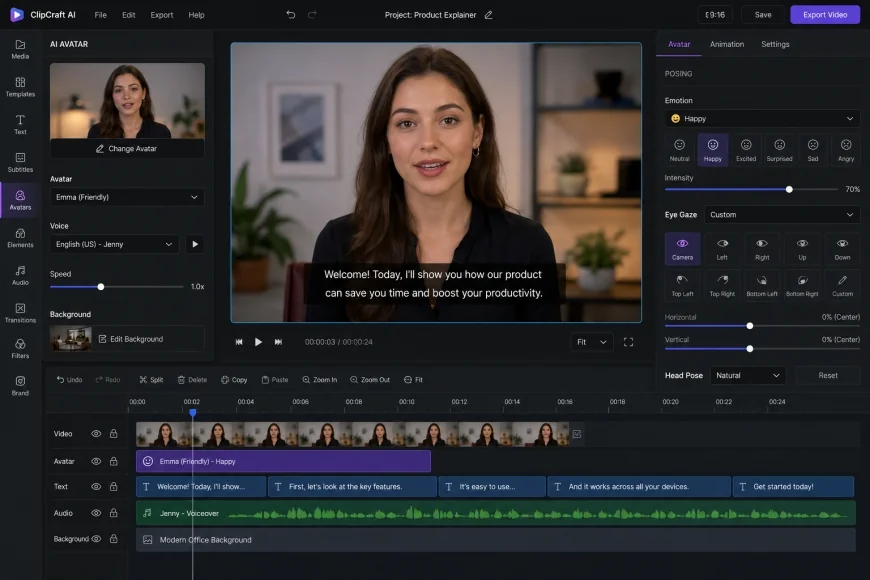Image resolution: width=870 pixels, height=580 pixels.
Task: Open the Export menu
Action: [x=161, y=15]
